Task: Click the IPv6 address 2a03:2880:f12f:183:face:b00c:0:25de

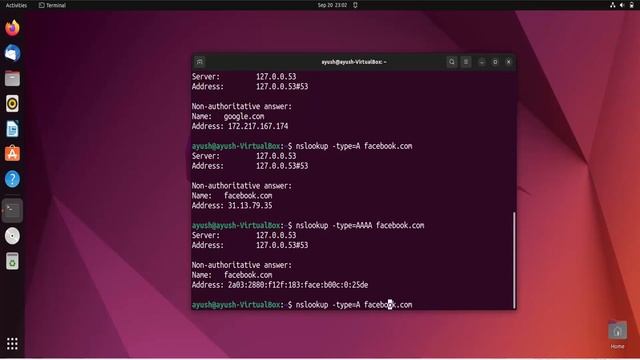Action: [298, 285]
